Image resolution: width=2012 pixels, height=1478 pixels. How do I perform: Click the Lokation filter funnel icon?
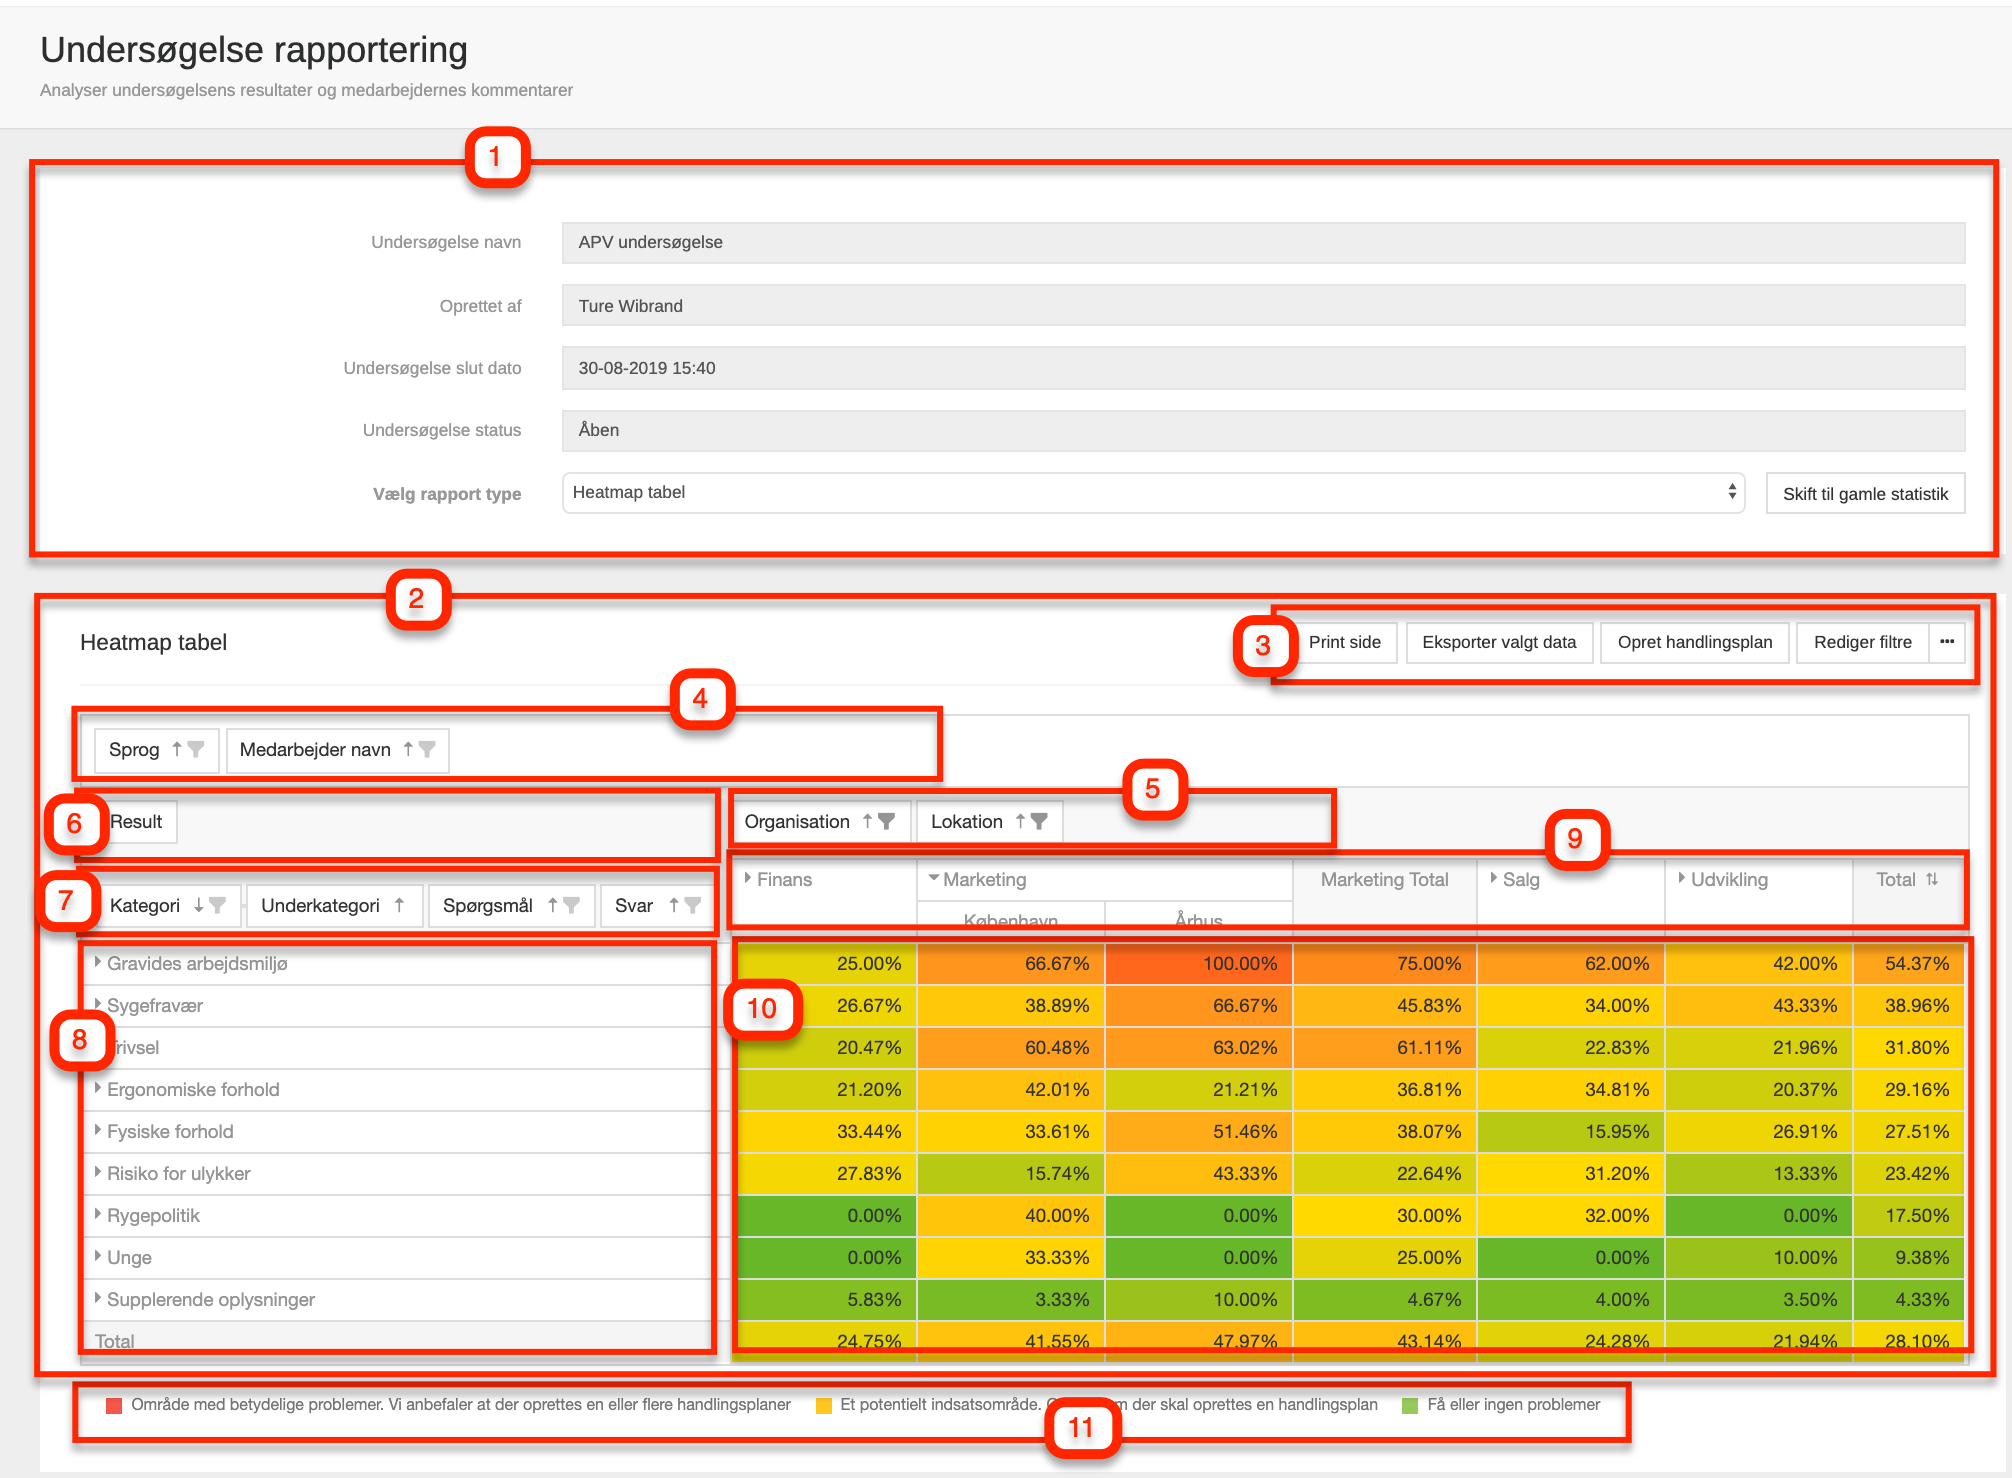pos(1039,821)
